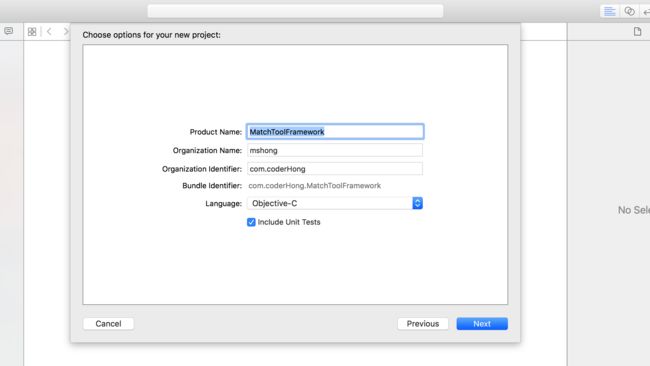
Task: Click the Previous button
Action: (423, 324)
